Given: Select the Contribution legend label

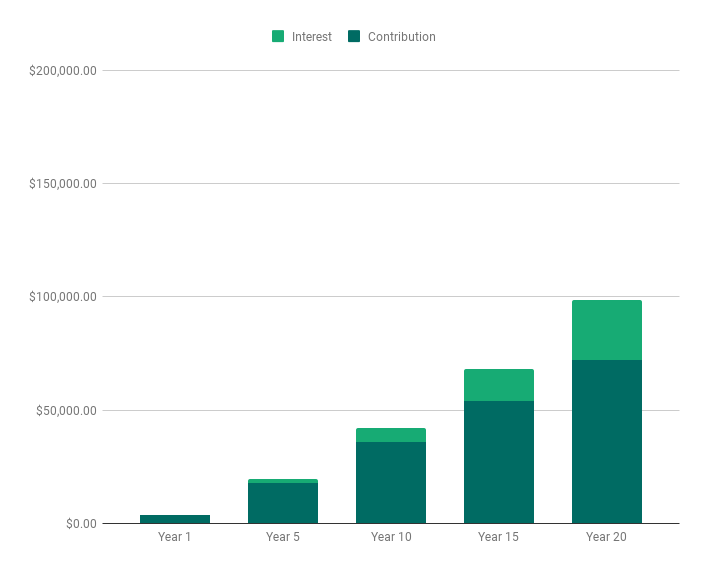Looking at the screenshot, I should (x=401, y=37).
